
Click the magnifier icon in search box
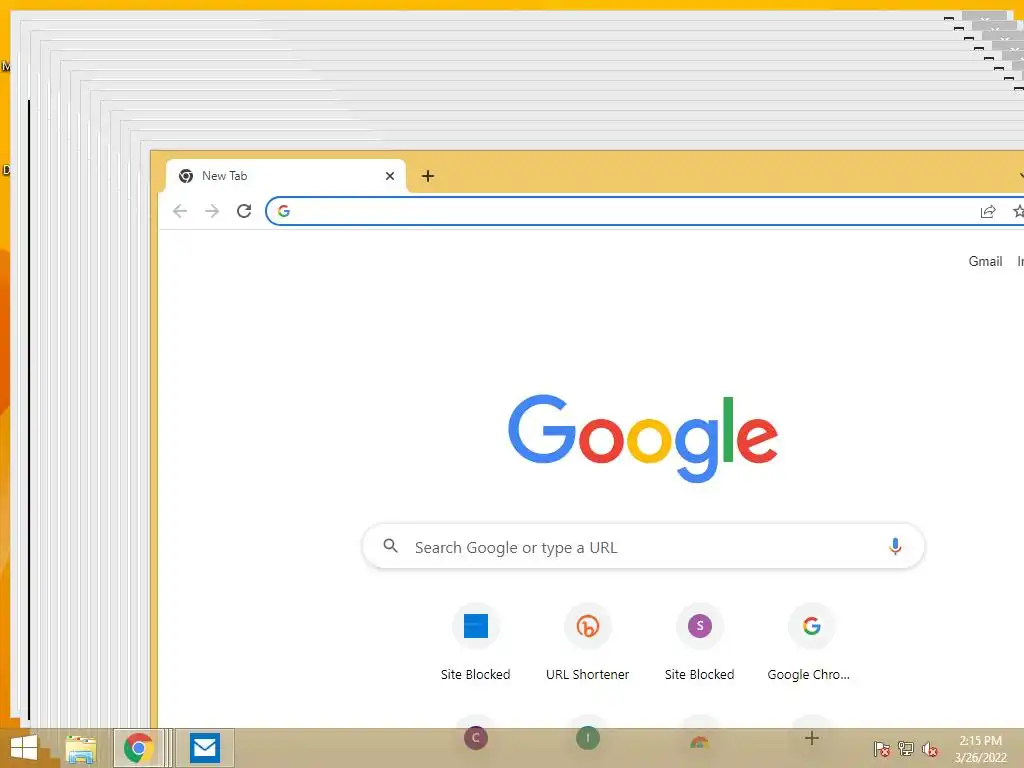coord(391,546)
